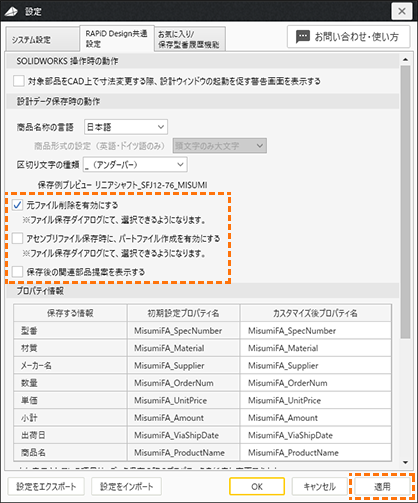Viewport: 418px width, 503px height.
Task: Click the SOLIDWORKS 操作時の動作 section header
Action: [202, 61]
